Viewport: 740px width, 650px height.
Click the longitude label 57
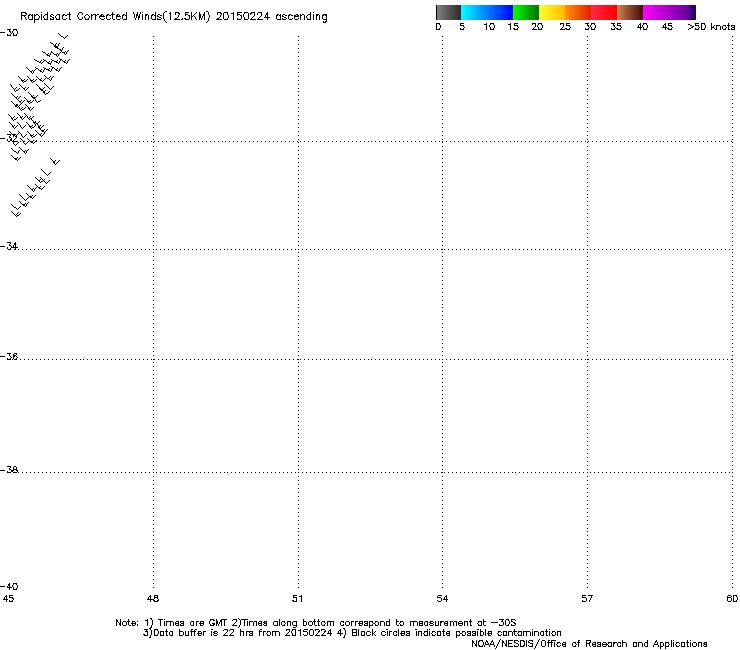pos(587,599)
